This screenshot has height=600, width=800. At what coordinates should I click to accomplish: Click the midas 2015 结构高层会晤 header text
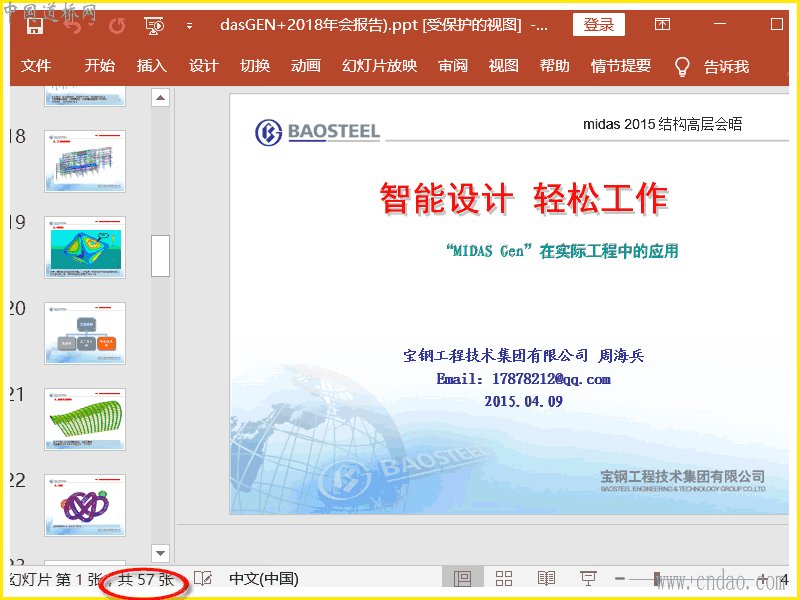click(x=663, y=124)
